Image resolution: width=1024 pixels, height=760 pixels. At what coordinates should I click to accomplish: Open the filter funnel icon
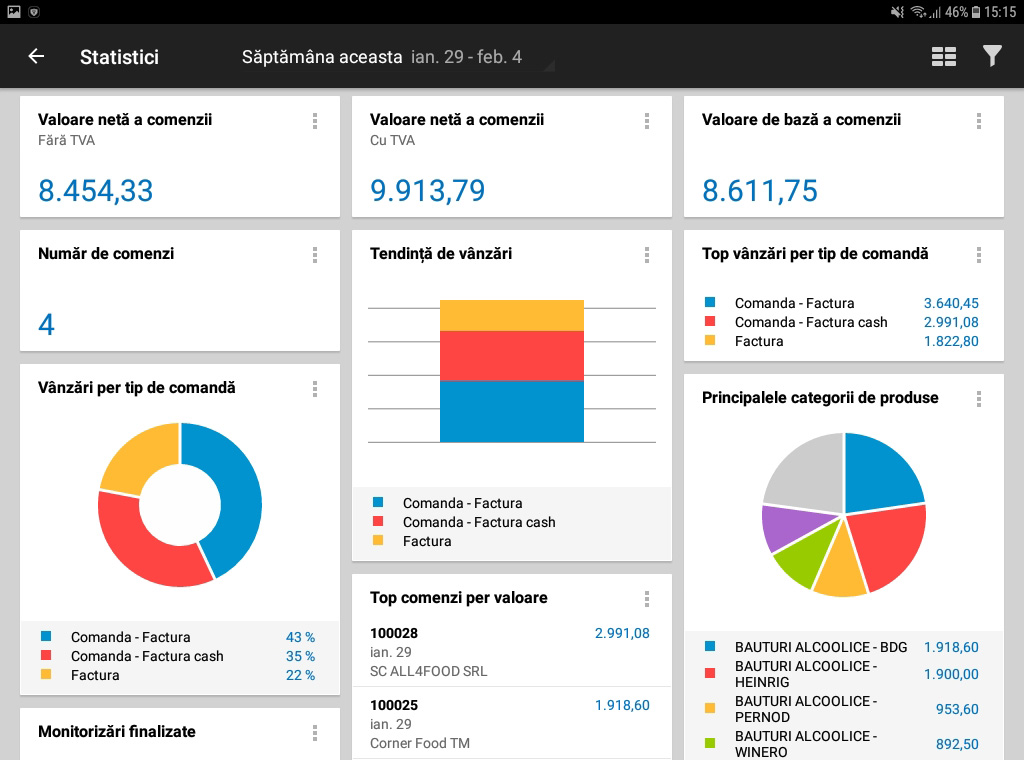(x=992, y=56)
